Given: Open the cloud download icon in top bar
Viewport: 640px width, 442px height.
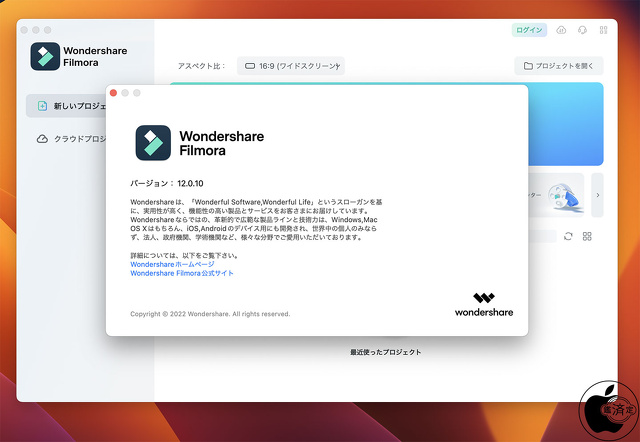Looking at the screenshot, I should [561, 30].
